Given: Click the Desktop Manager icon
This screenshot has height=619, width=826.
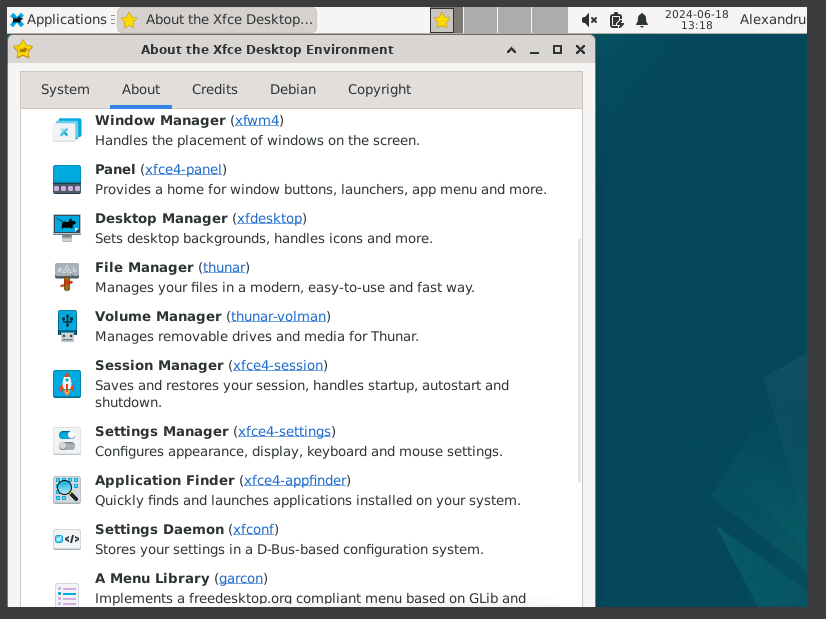Looking at the screenshot, I should 66,227.
